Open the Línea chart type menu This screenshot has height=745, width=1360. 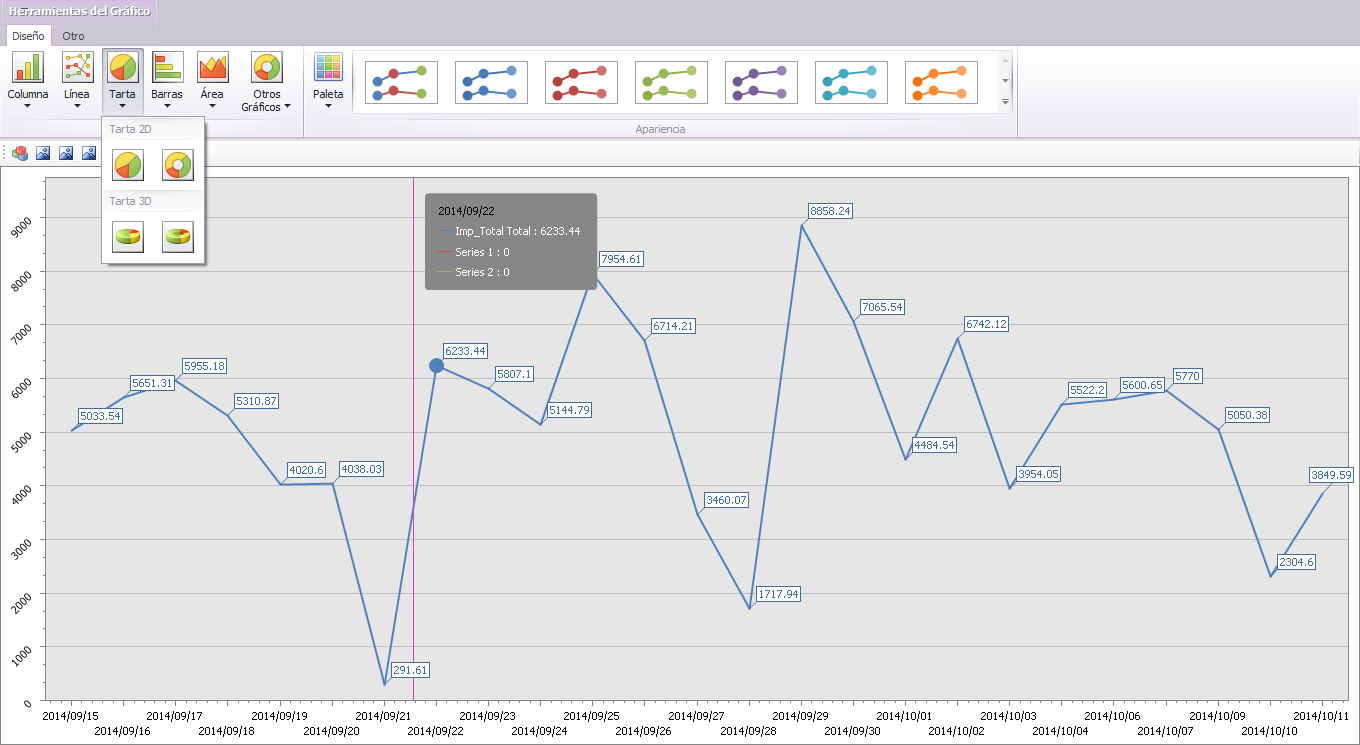pos(77,80)
